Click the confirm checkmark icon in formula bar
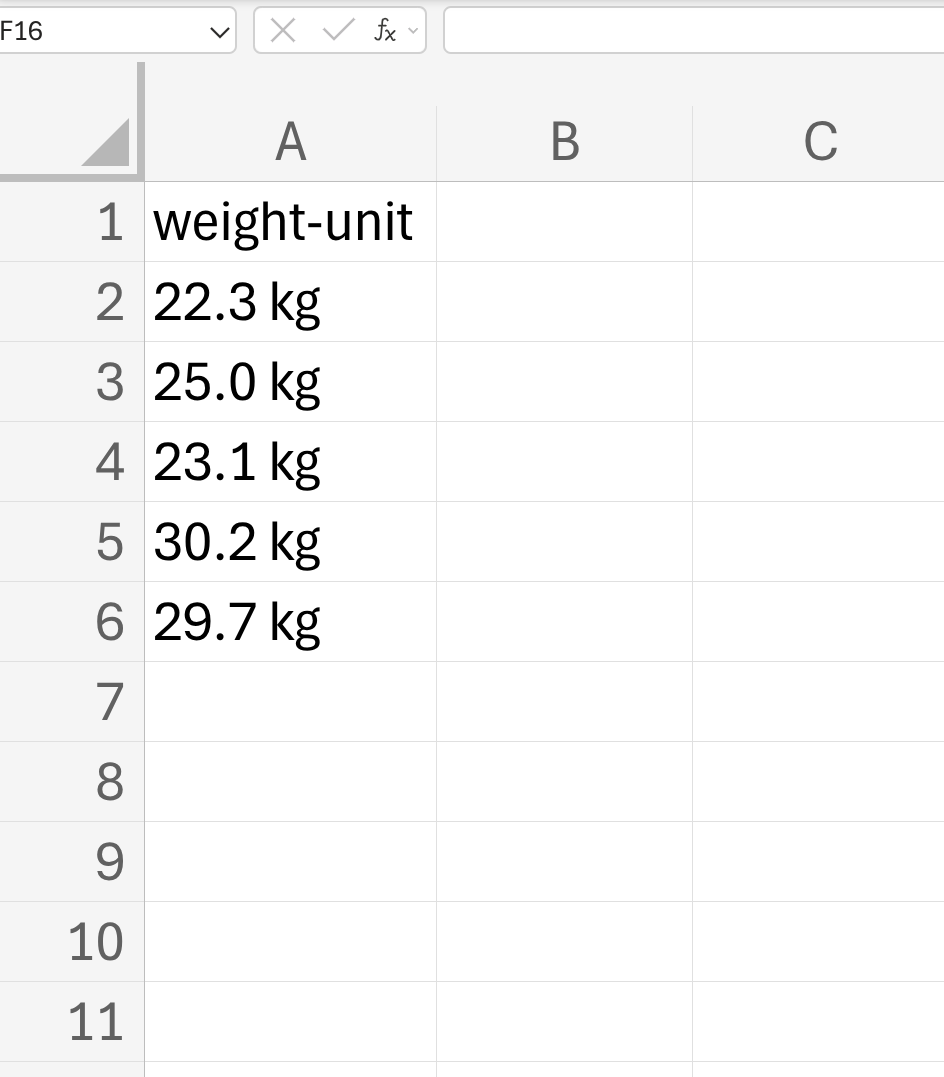This screenshot has height=1077, width=944. tap(338, 30)
